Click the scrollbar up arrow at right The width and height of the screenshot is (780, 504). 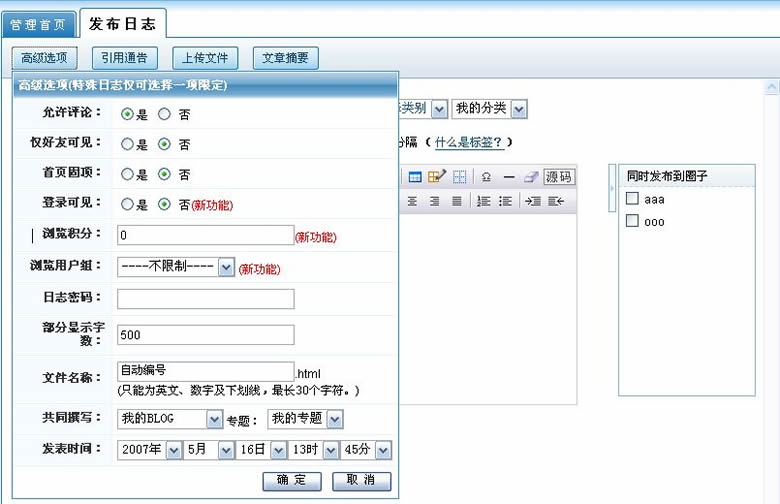coord(772,88)
